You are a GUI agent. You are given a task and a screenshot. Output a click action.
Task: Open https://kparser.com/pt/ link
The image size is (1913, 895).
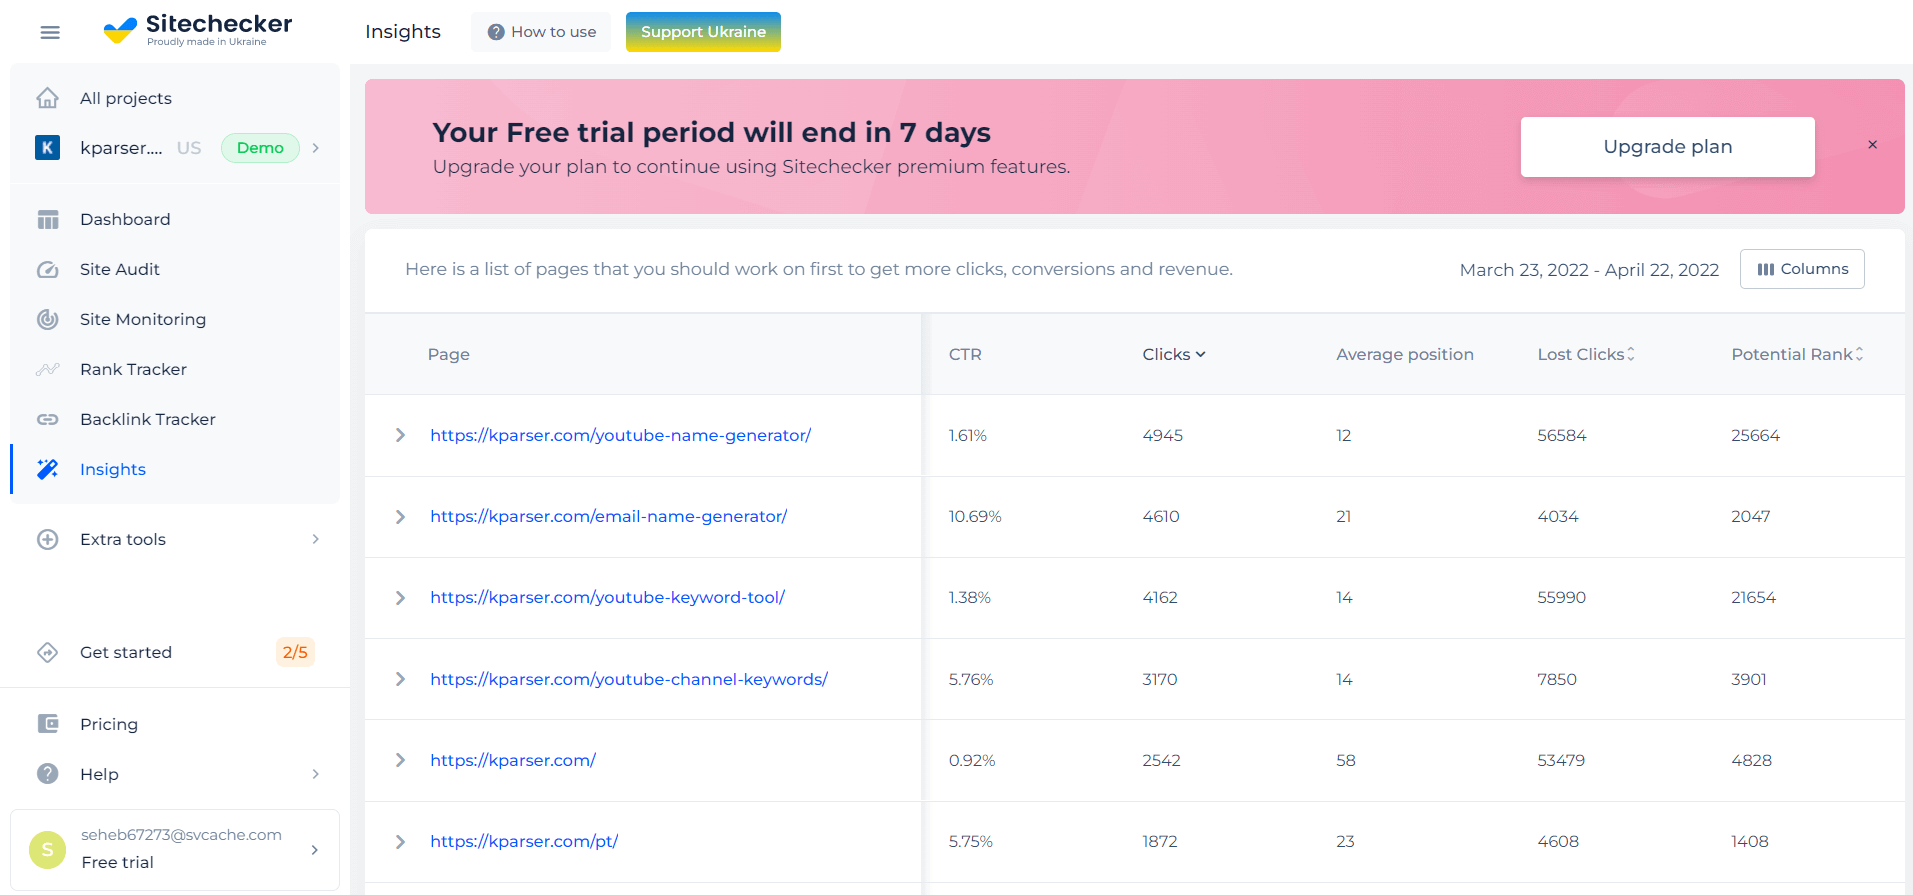click(524, 842)
